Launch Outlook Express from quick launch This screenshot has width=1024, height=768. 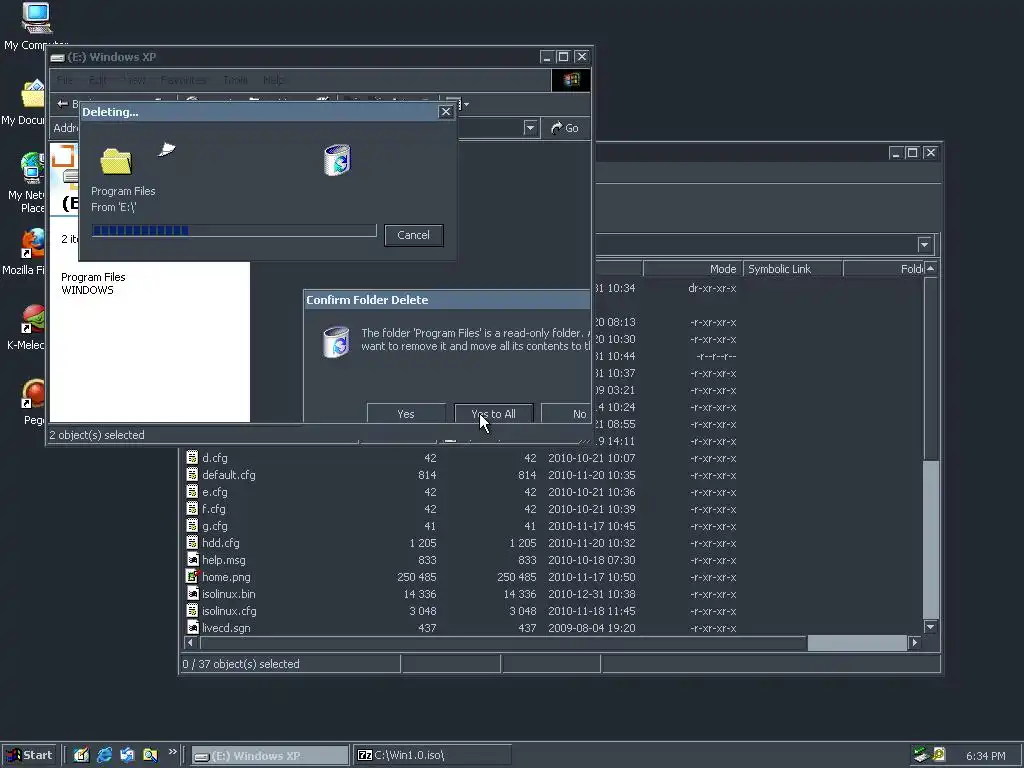[127, 755]
